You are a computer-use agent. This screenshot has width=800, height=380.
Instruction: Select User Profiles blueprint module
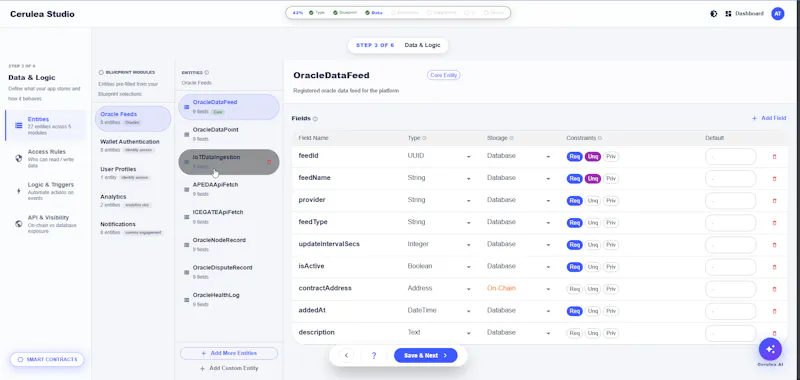coord(133,173)
